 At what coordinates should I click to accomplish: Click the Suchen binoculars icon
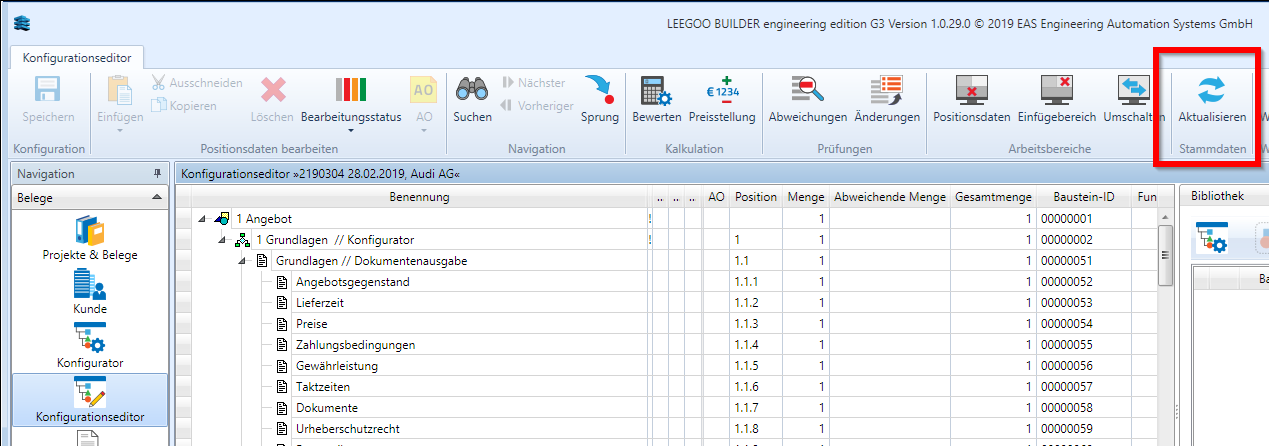(471, 90)
